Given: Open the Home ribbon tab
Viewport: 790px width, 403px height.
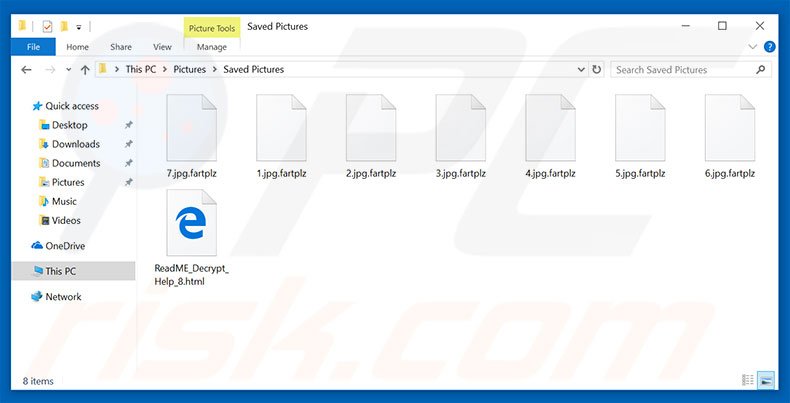Looking at the screenshot, I should click(x=77, y=47).
